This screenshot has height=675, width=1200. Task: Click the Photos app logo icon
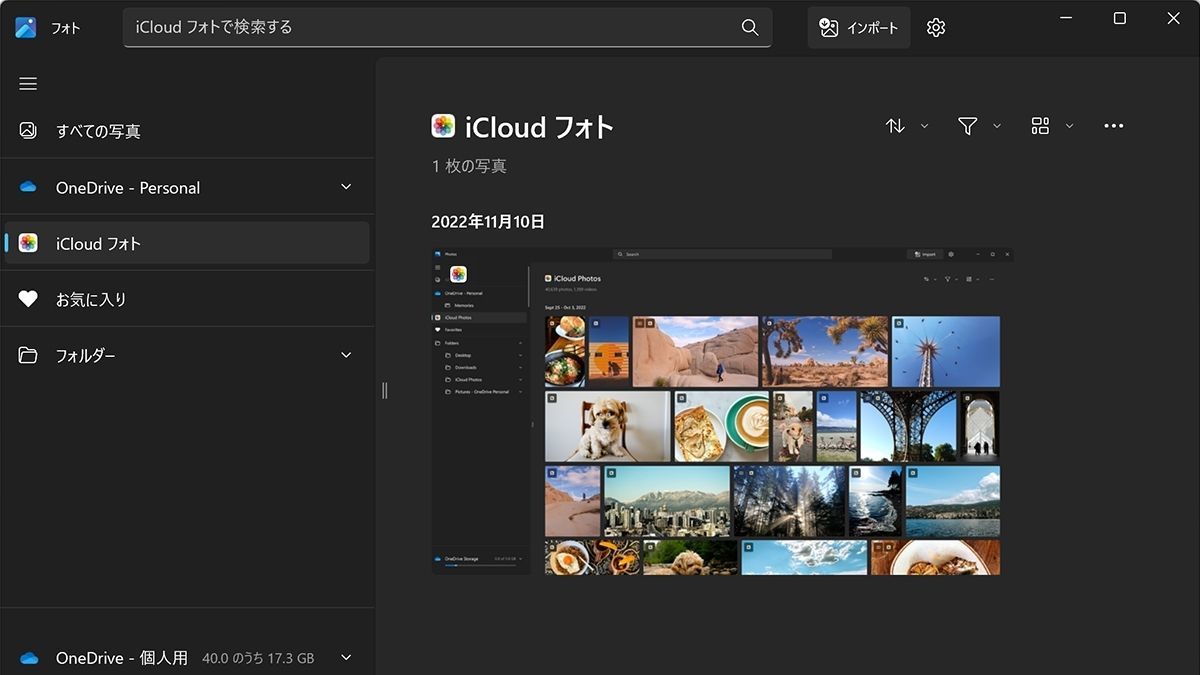26,28
